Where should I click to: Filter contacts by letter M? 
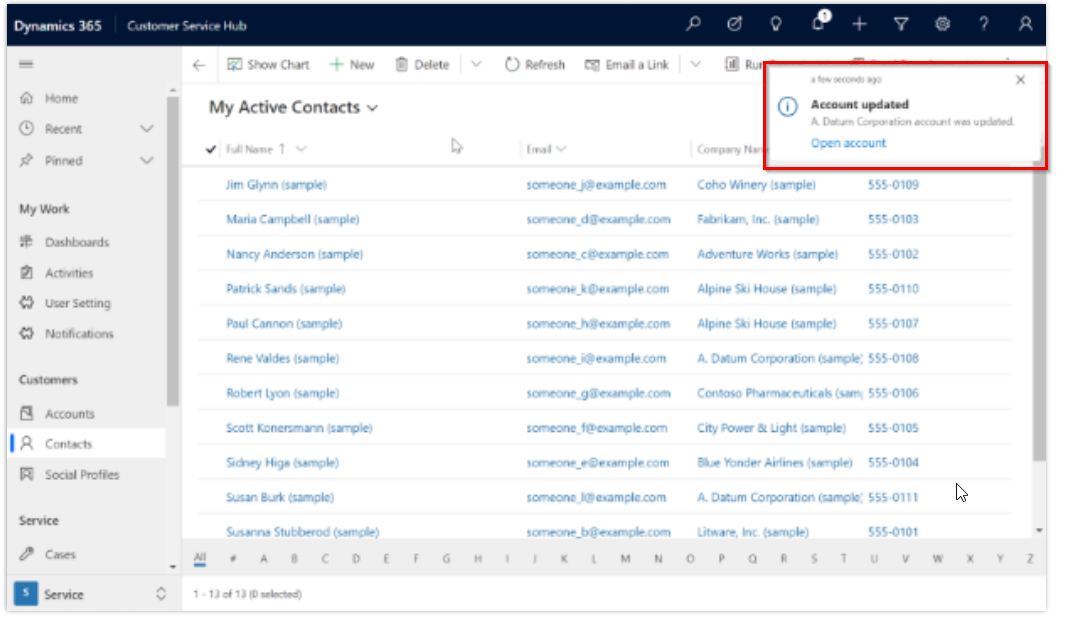tap(625, 559)
